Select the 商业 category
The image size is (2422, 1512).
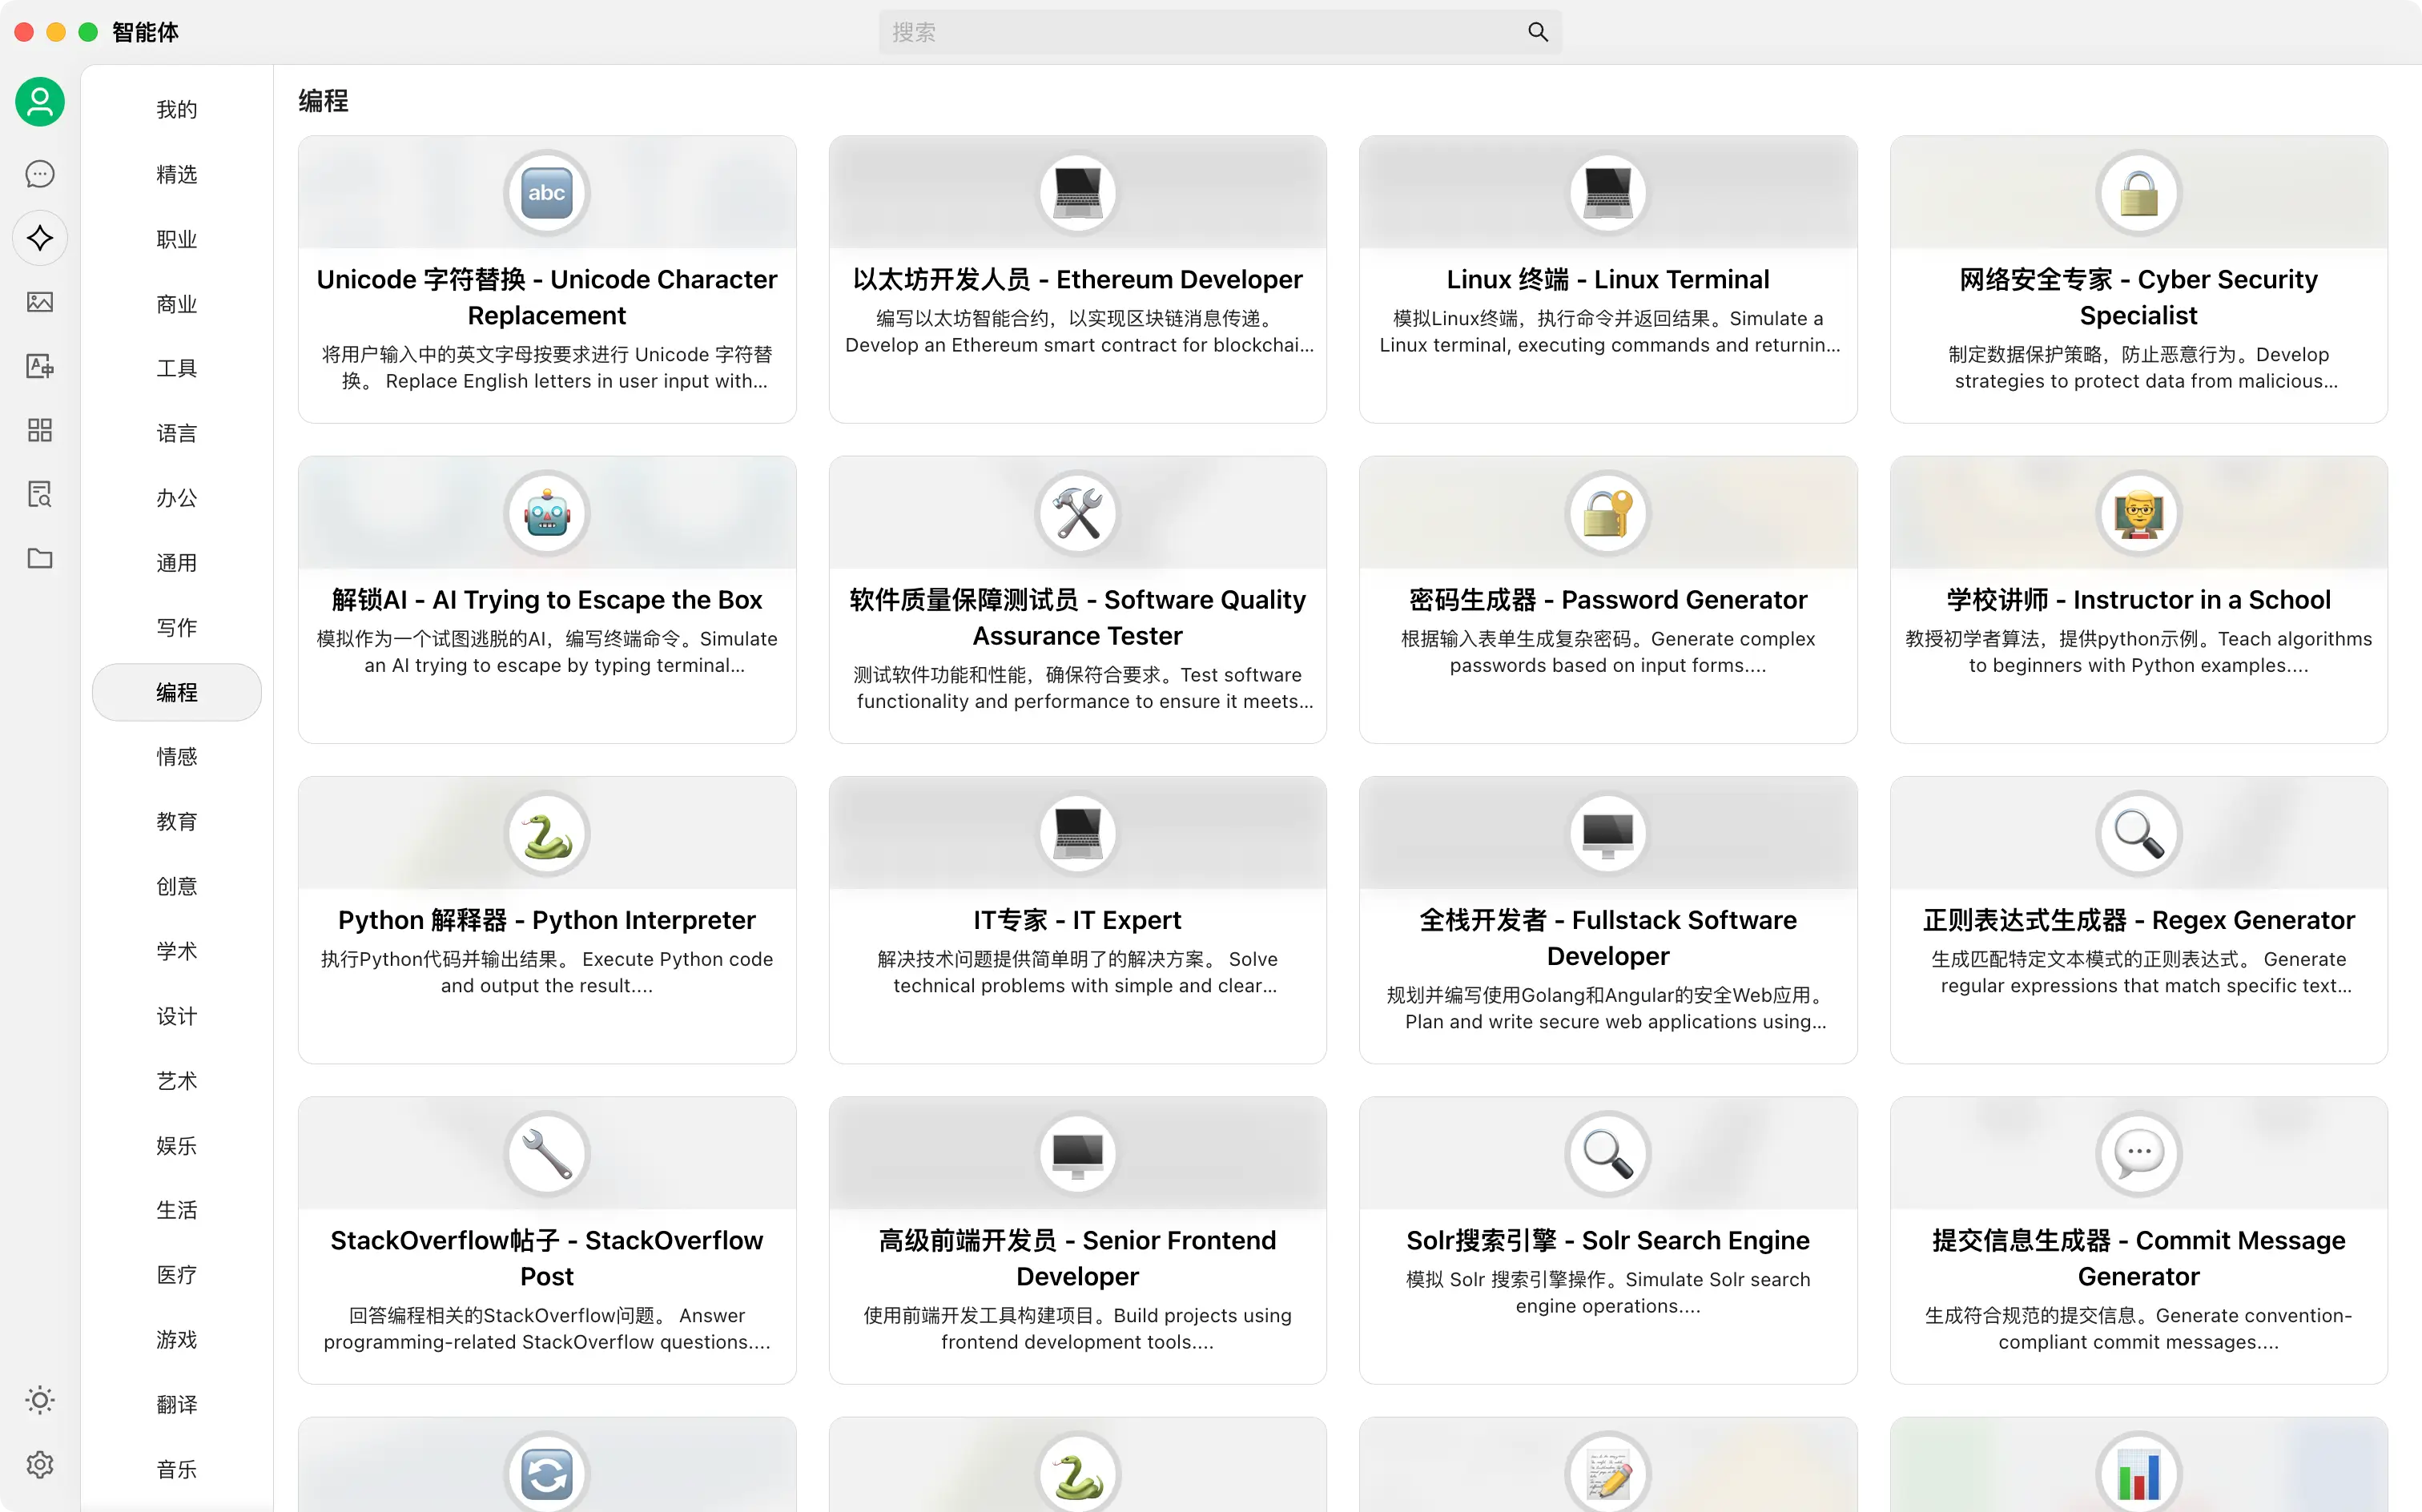pyautogui.click(x=177, y=304)
